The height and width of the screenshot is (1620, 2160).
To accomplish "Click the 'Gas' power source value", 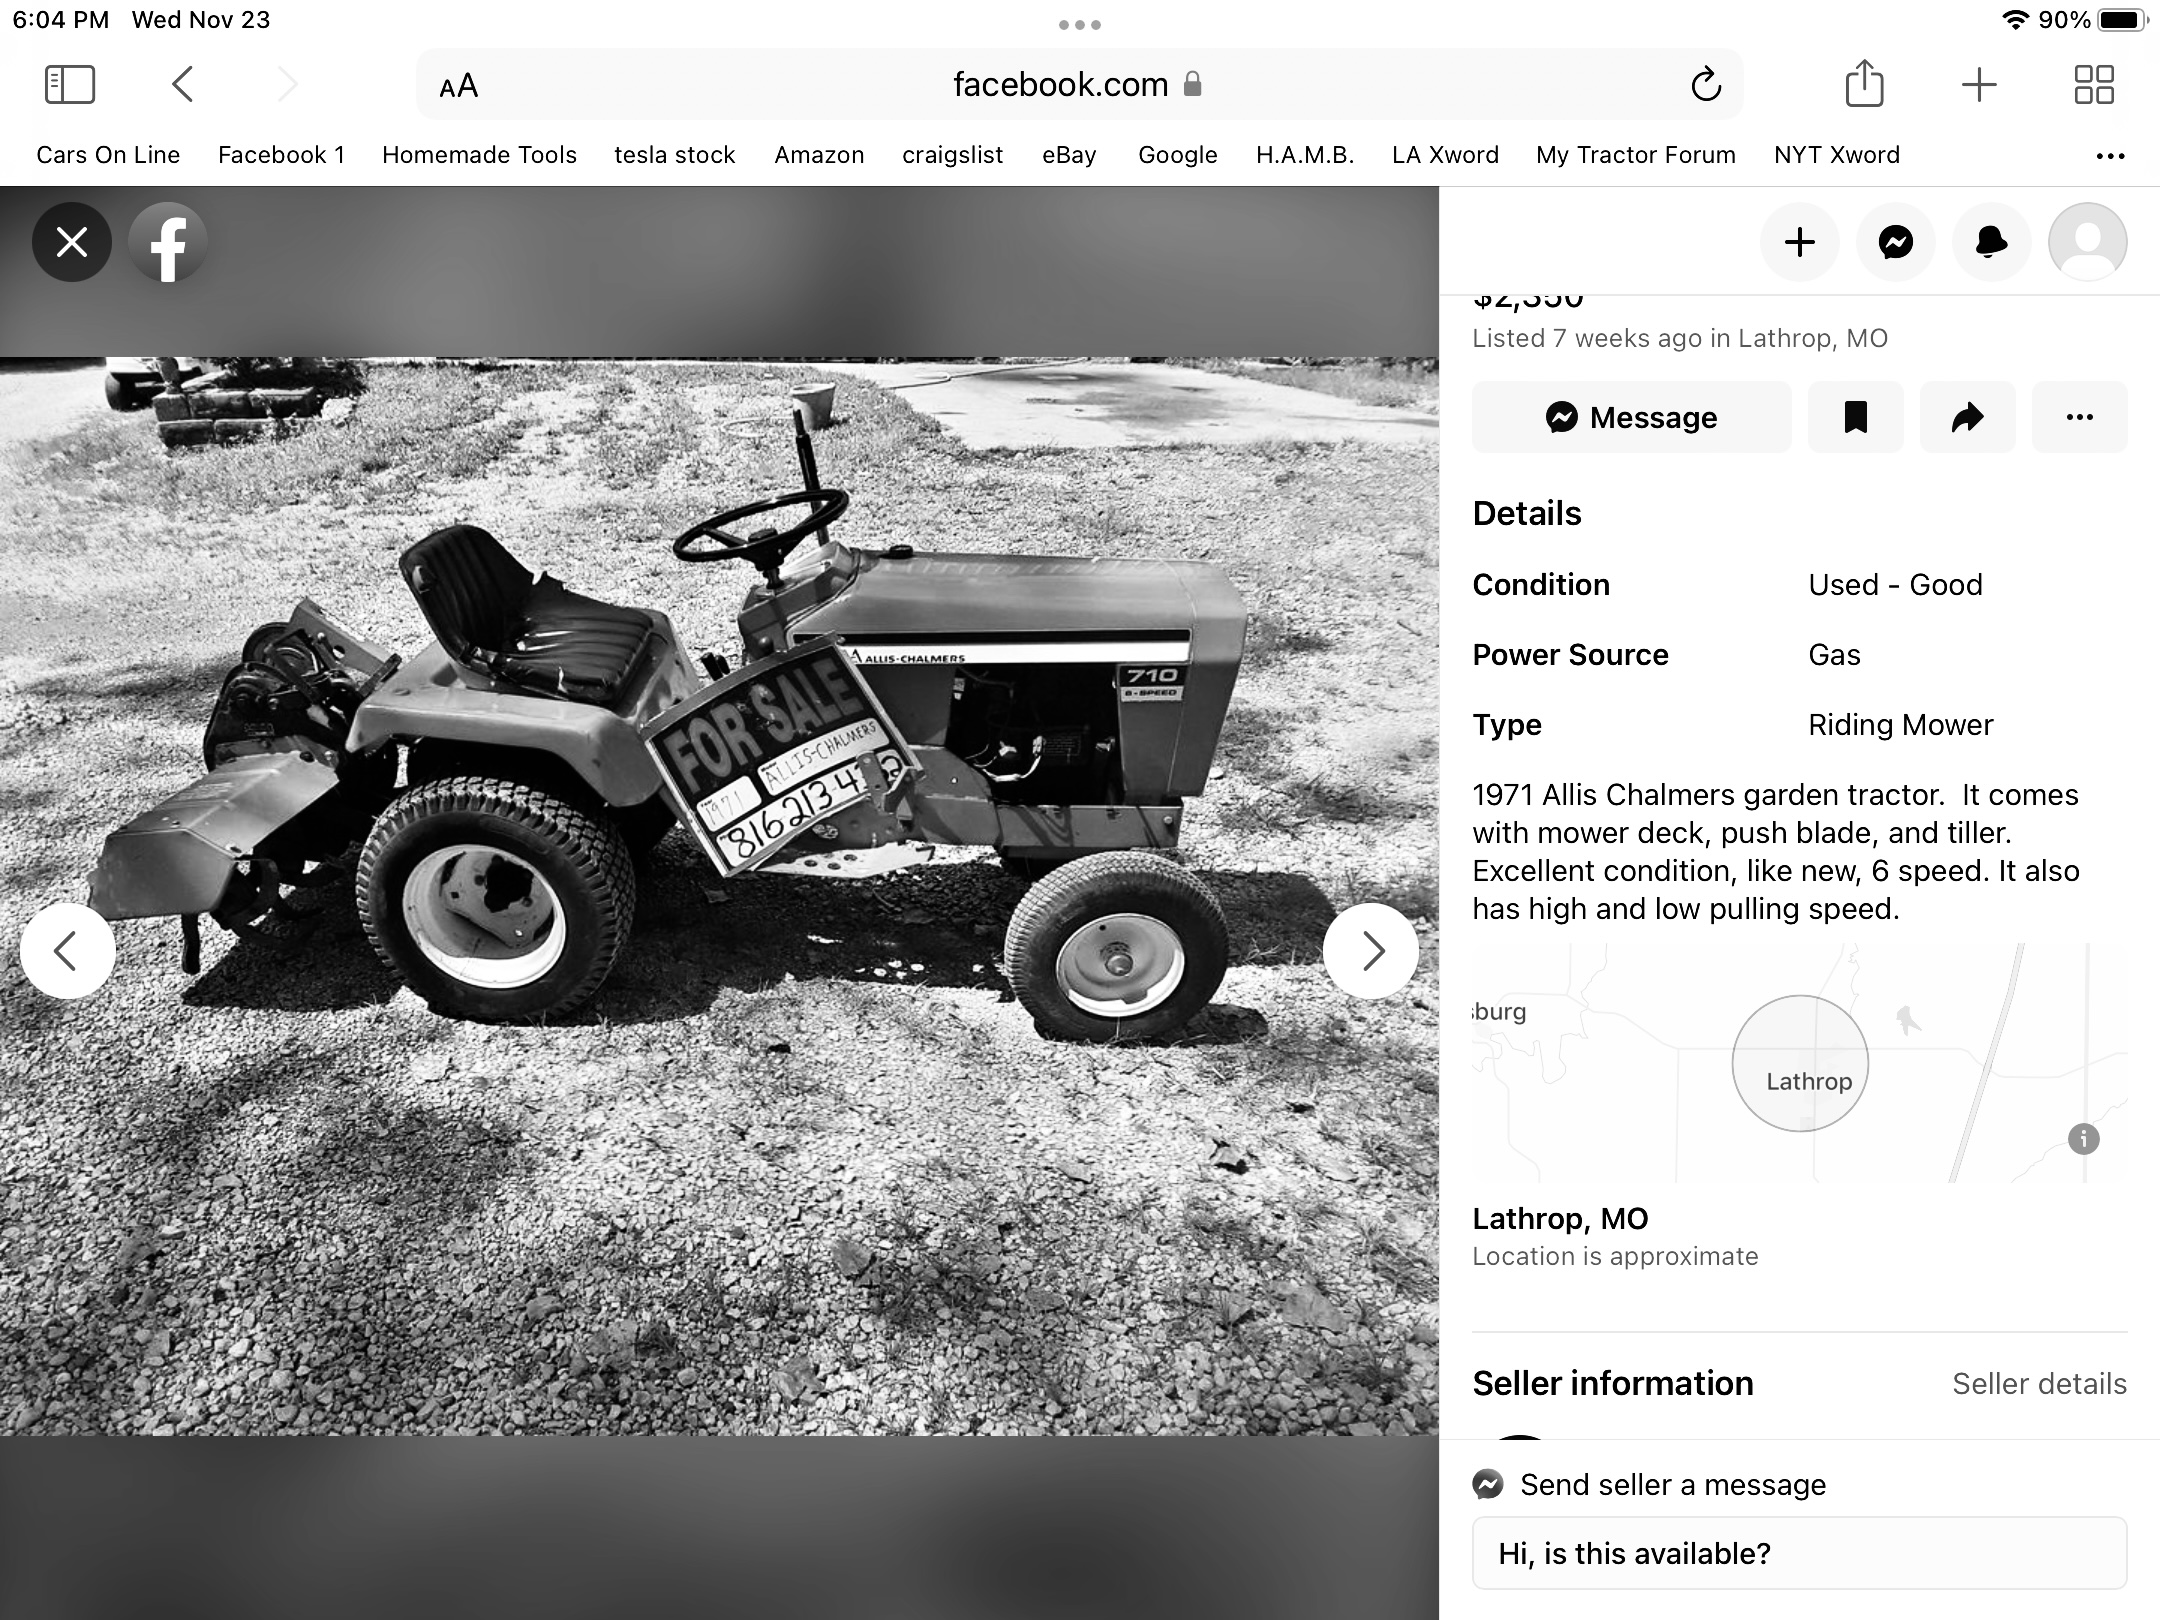I will [x=1834, y=655].
